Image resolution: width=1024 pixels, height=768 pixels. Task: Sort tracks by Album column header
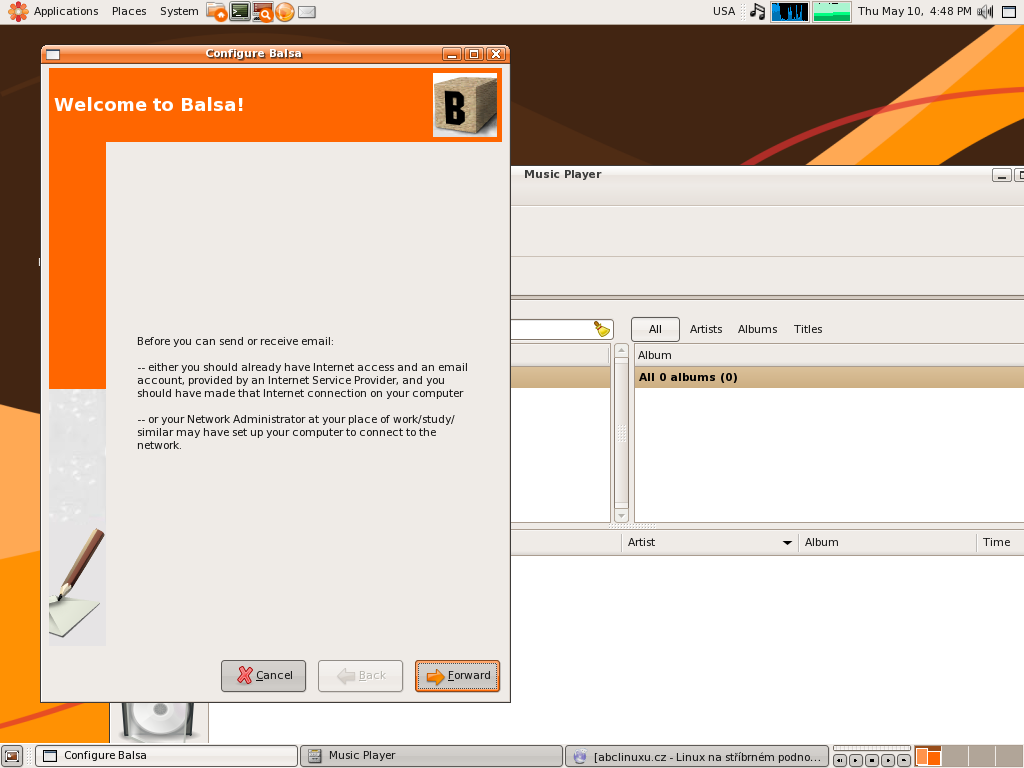[x=887, y=542]
